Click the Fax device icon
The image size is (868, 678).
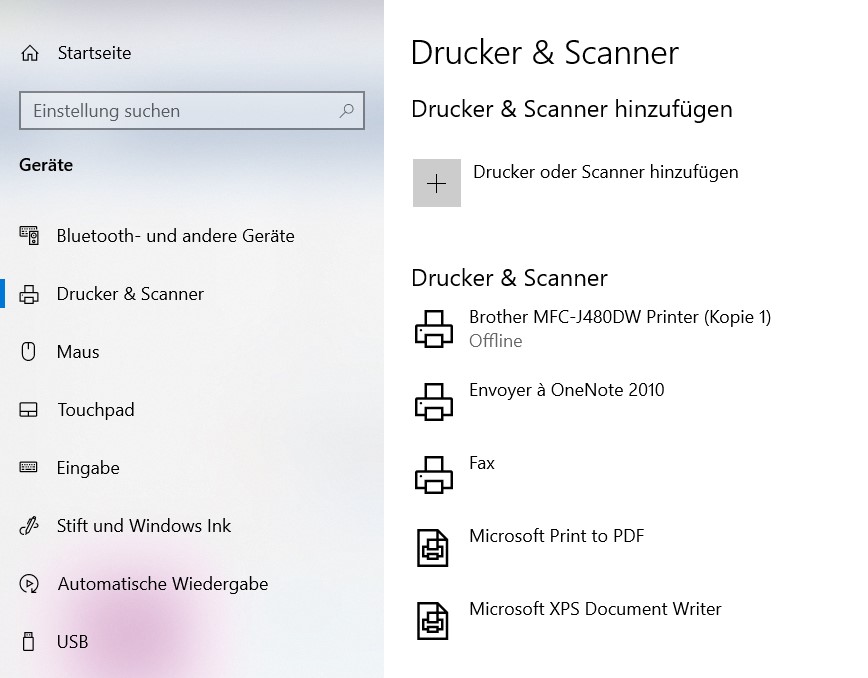(x=433, y=474)
